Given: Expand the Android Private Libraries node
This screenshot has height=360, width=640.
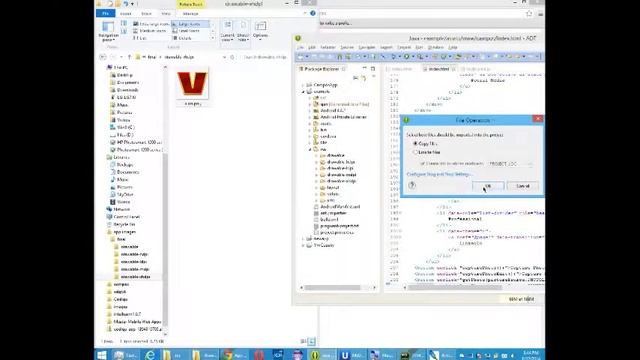Looking at the screenshot, I should click(310, 117).
